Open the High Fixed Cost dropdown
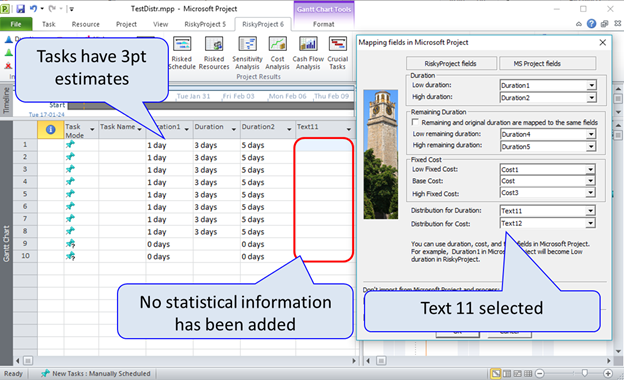 point(591,193)
